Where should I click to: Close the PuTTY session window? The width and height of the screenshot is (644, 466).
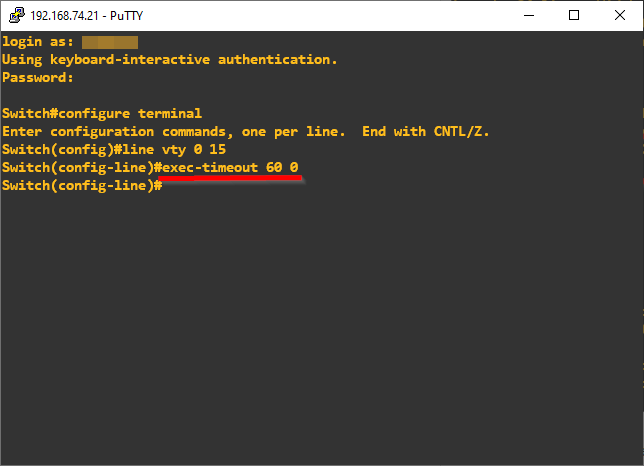[x=620, y=15]
